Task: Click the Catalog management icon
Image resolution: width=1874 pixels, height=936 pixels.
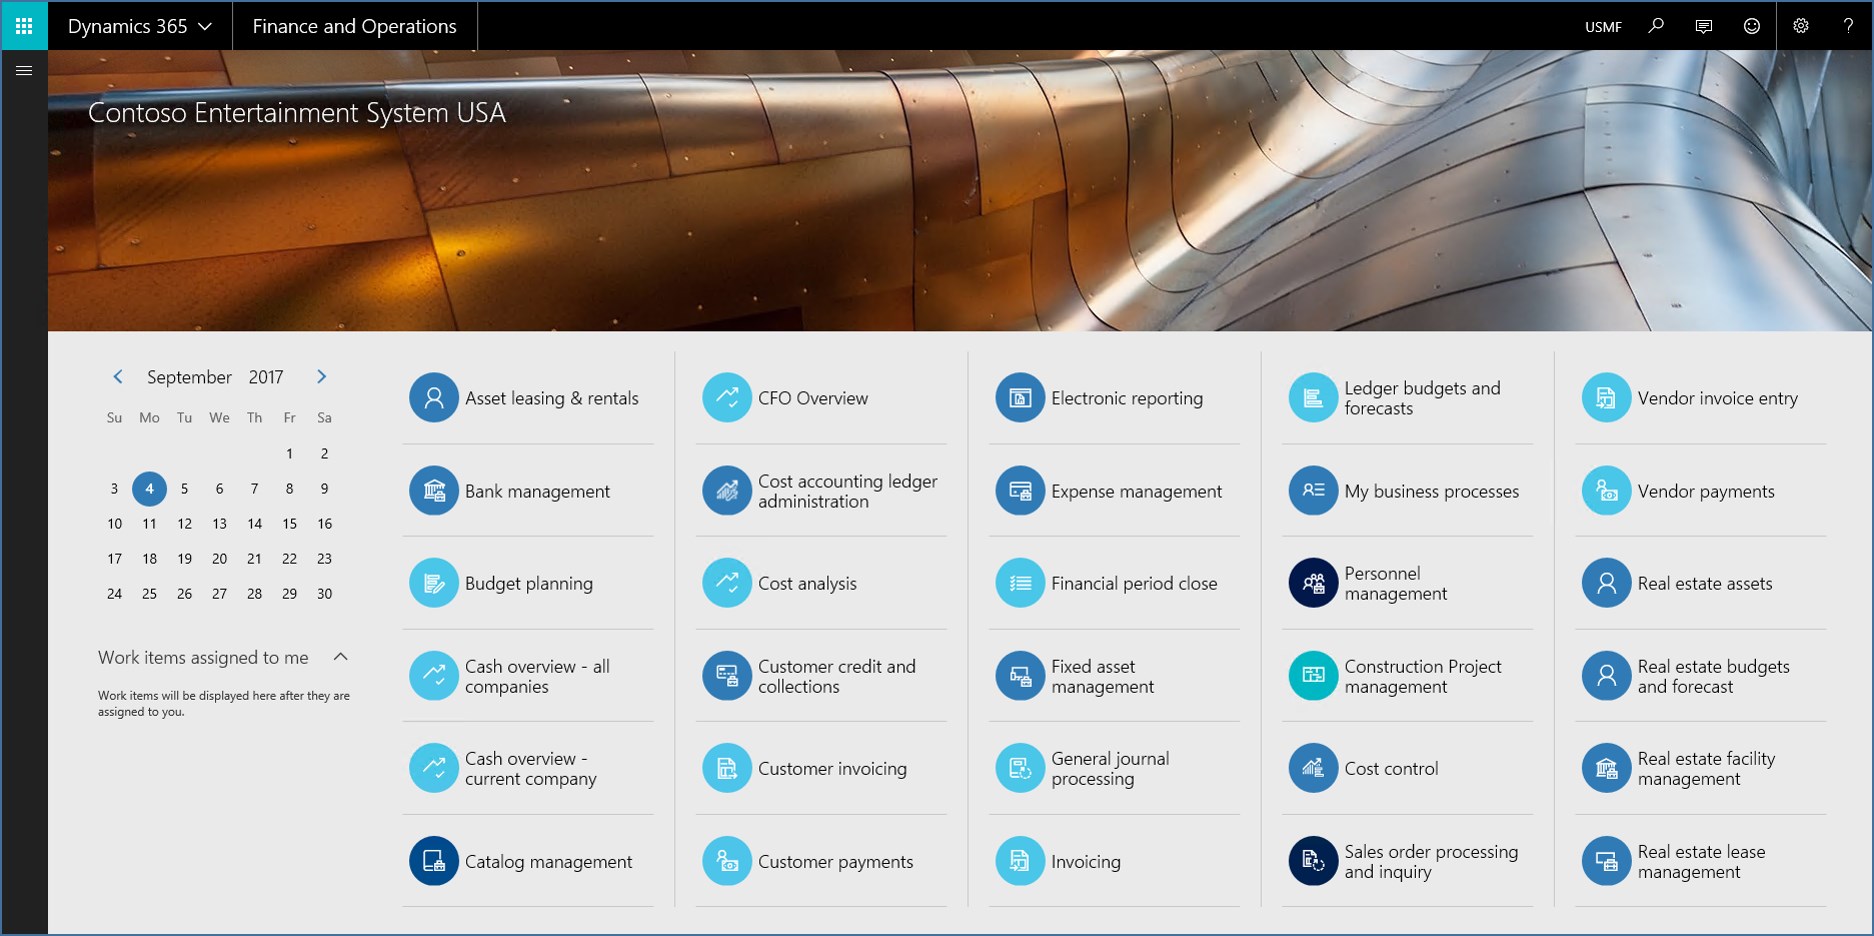Action: pos(434,861)
